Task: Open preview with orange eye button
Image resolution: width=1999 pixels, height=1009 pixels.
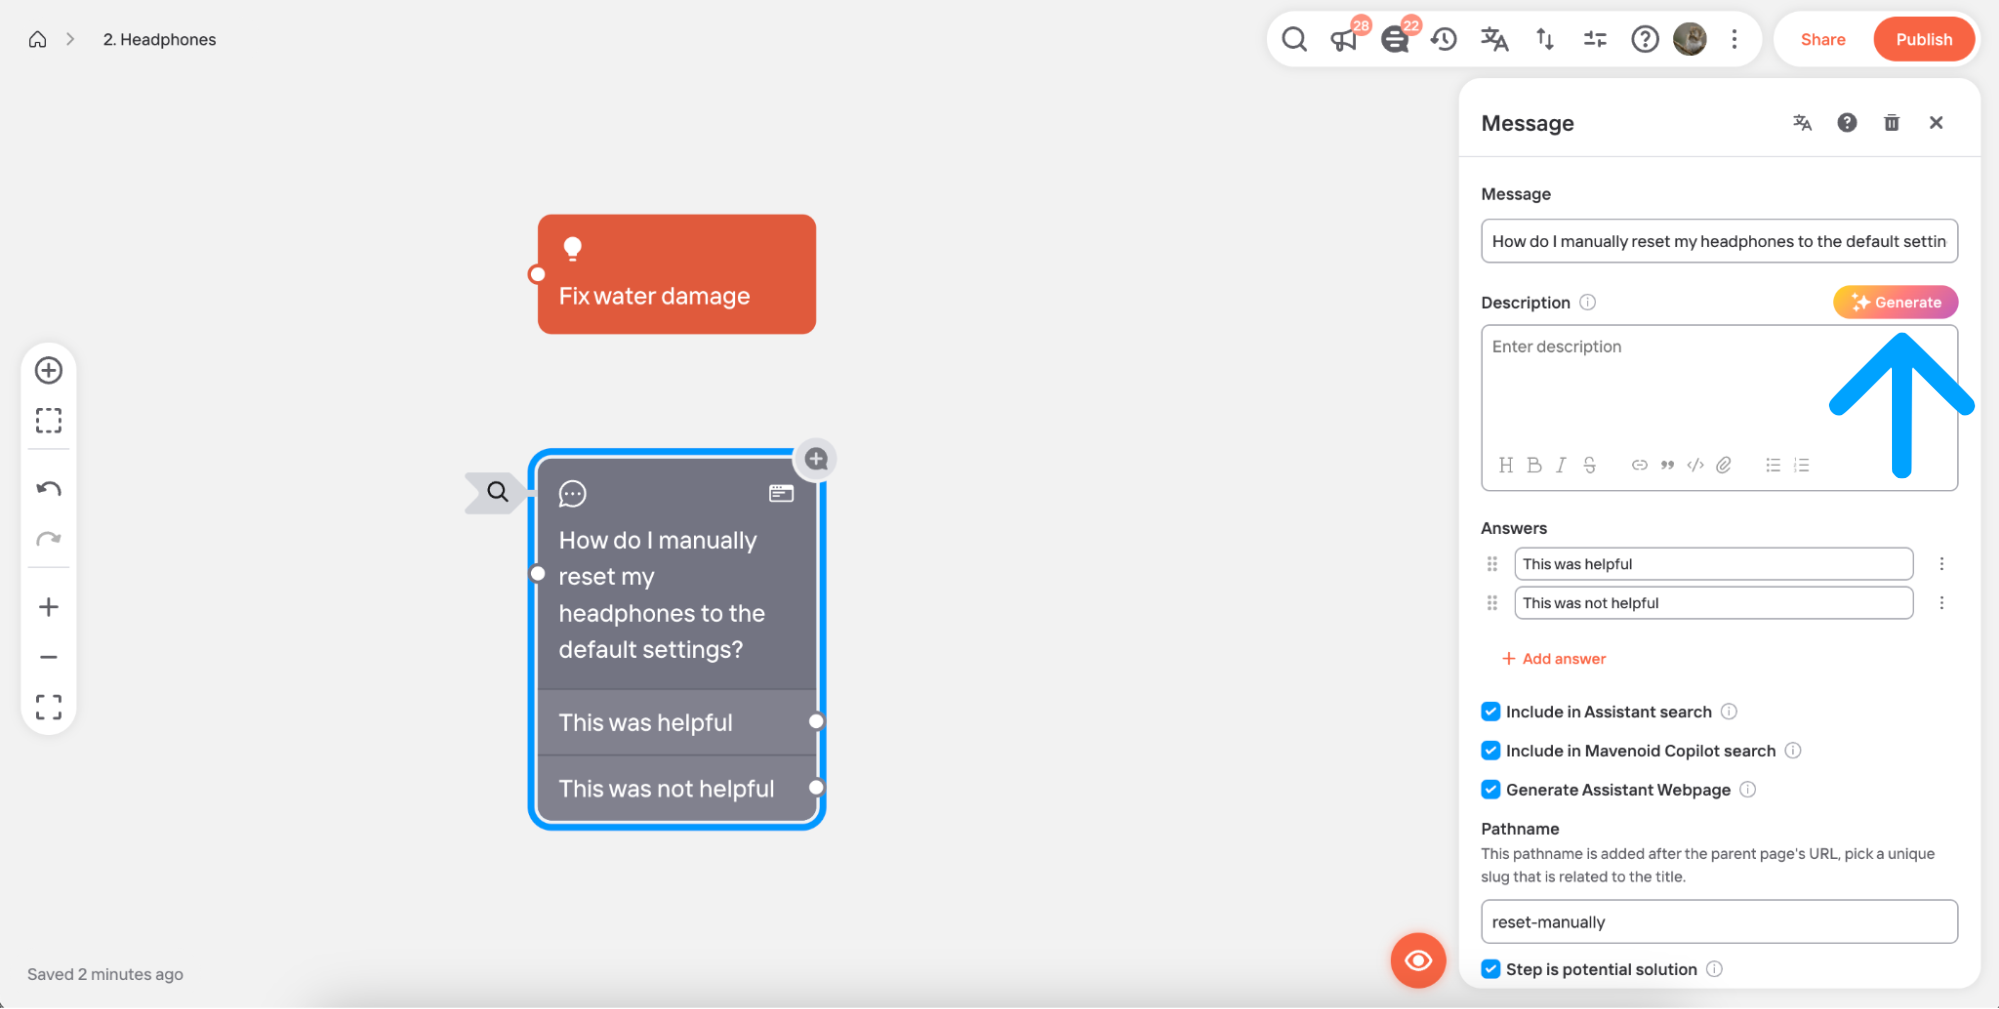Action: [x=1418, y=961]
